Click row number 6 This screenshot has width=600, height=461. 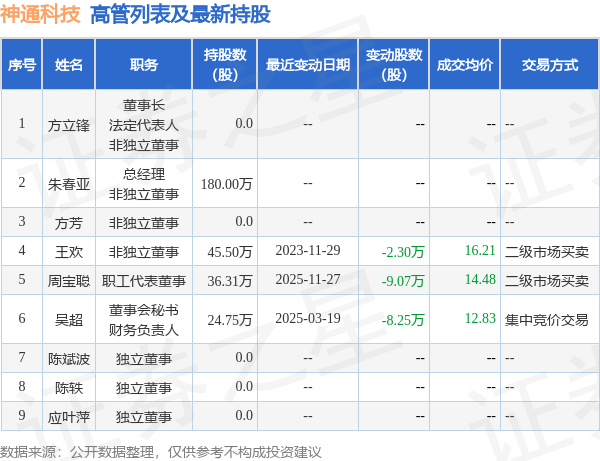(x=22, y=318)
